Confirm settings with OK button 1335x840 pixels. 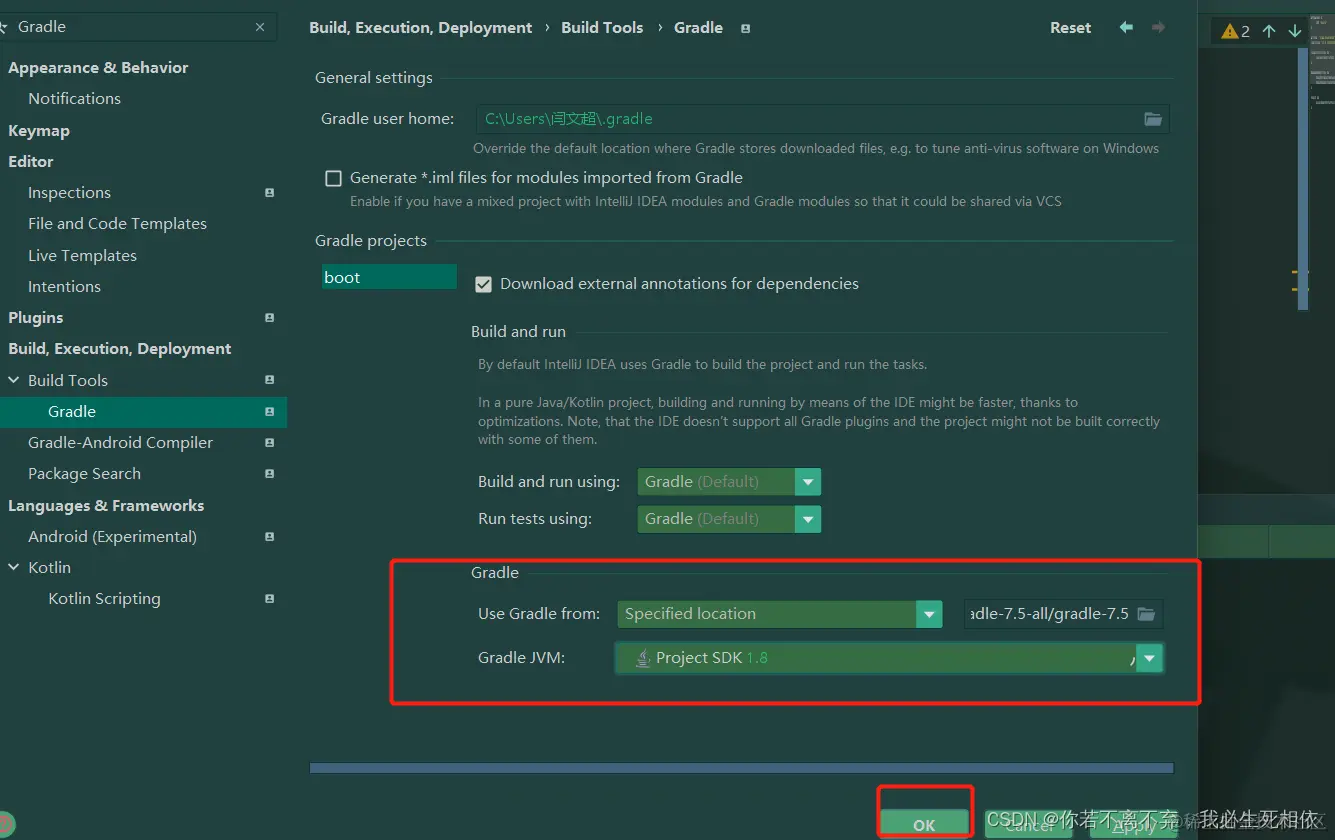(924, 825)
